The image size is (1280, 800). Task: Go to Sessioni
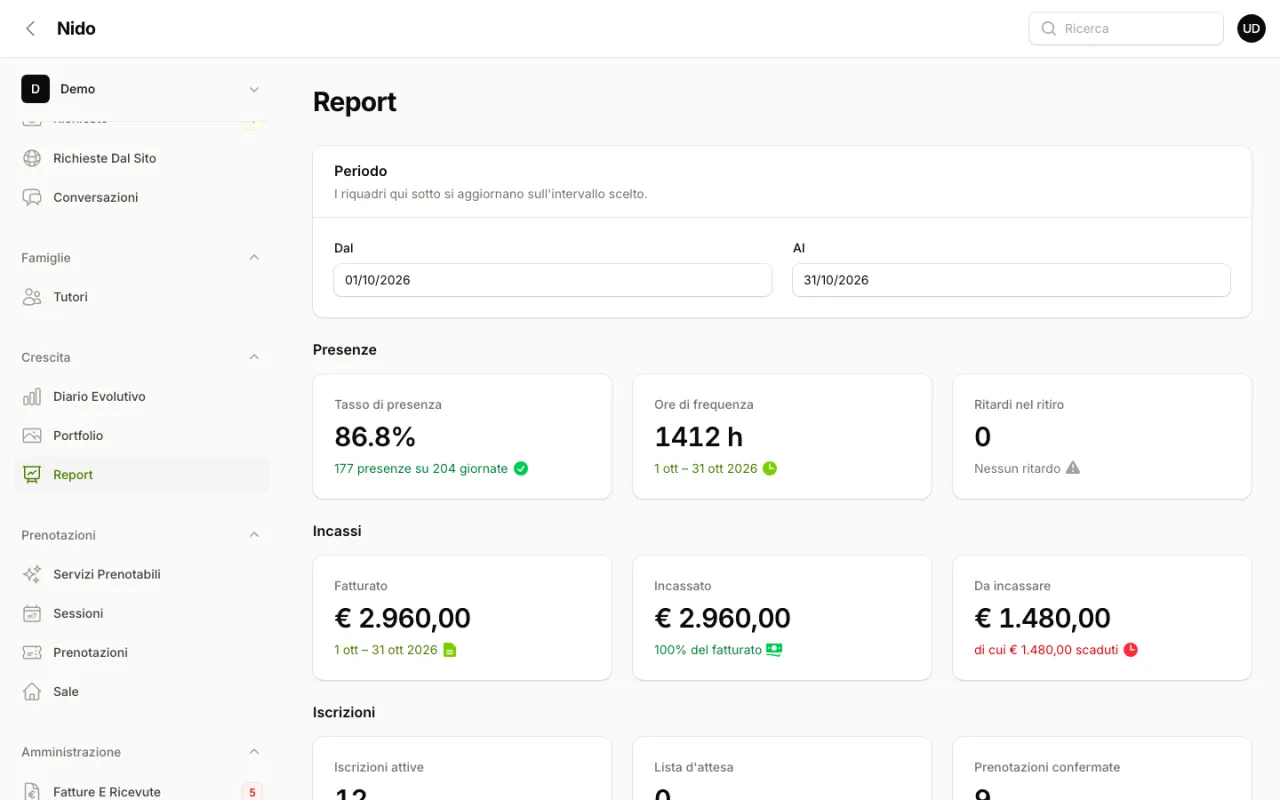pyautogui.click(x=142, y=613)
